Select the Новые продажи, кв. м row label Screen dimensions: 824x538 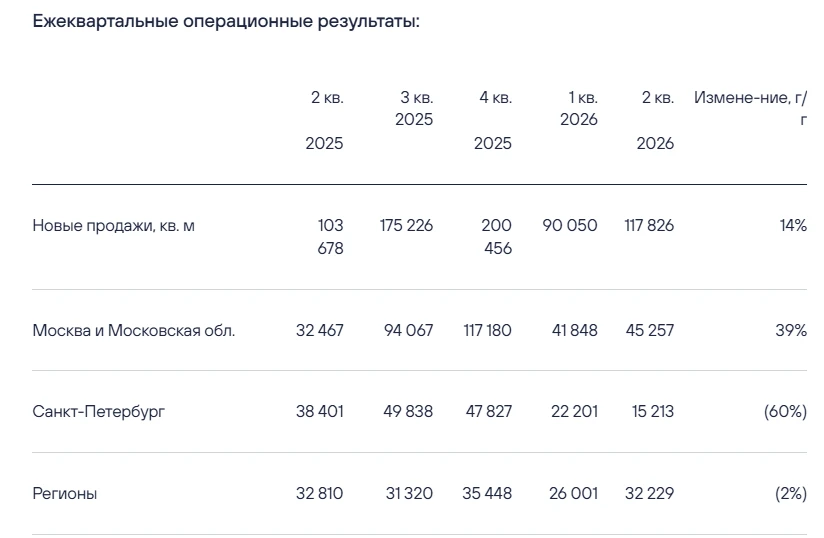[x=114, y=226]
